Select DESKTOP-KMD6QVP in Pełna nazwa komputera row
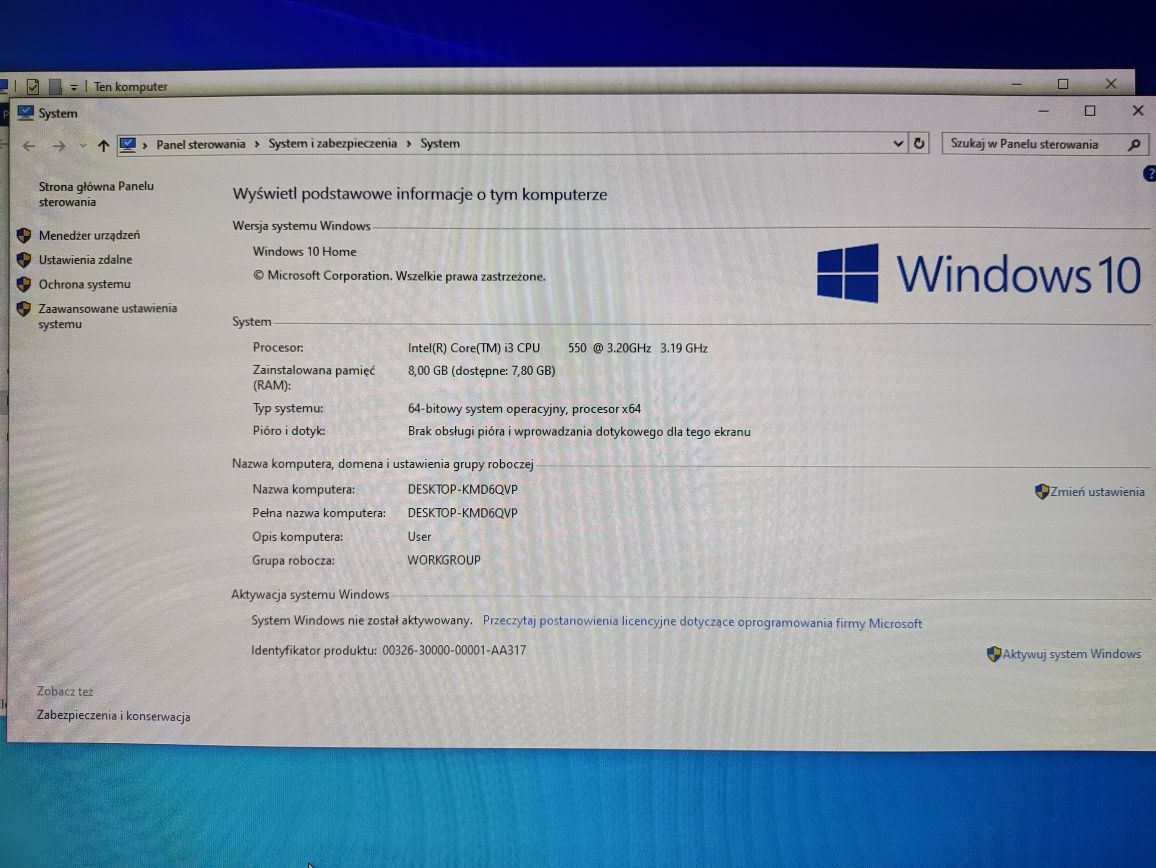1156x868 pixels. point(462,513)
